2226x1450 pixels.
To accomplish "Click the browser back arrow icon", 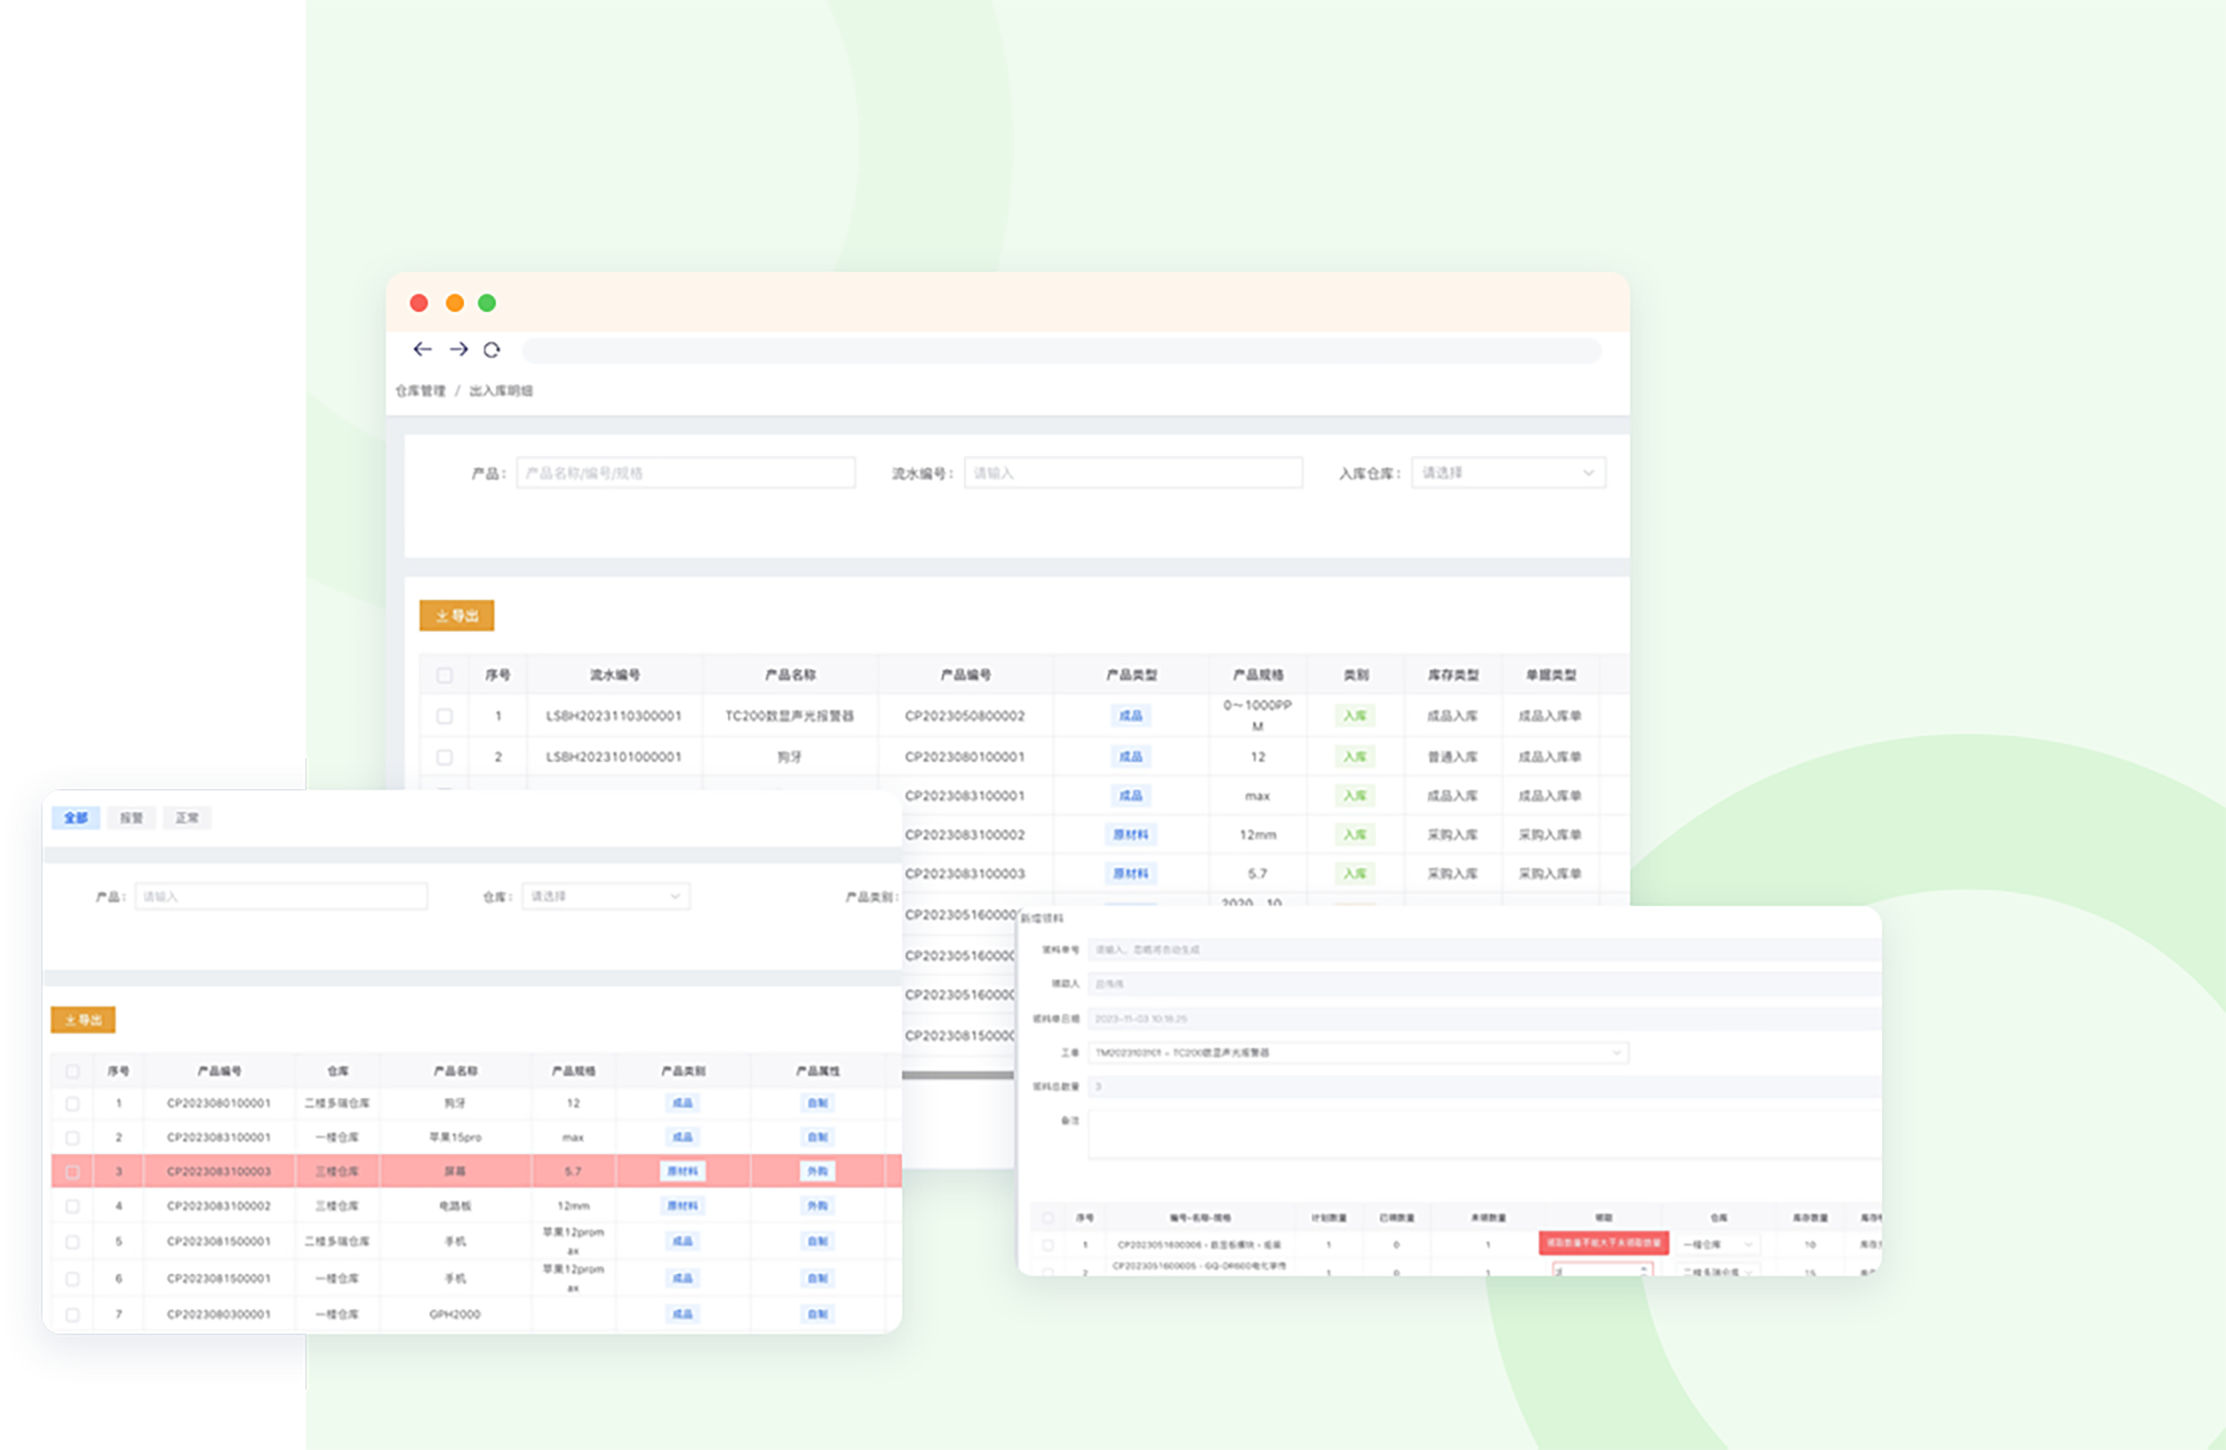I will [x=422, y=349].
